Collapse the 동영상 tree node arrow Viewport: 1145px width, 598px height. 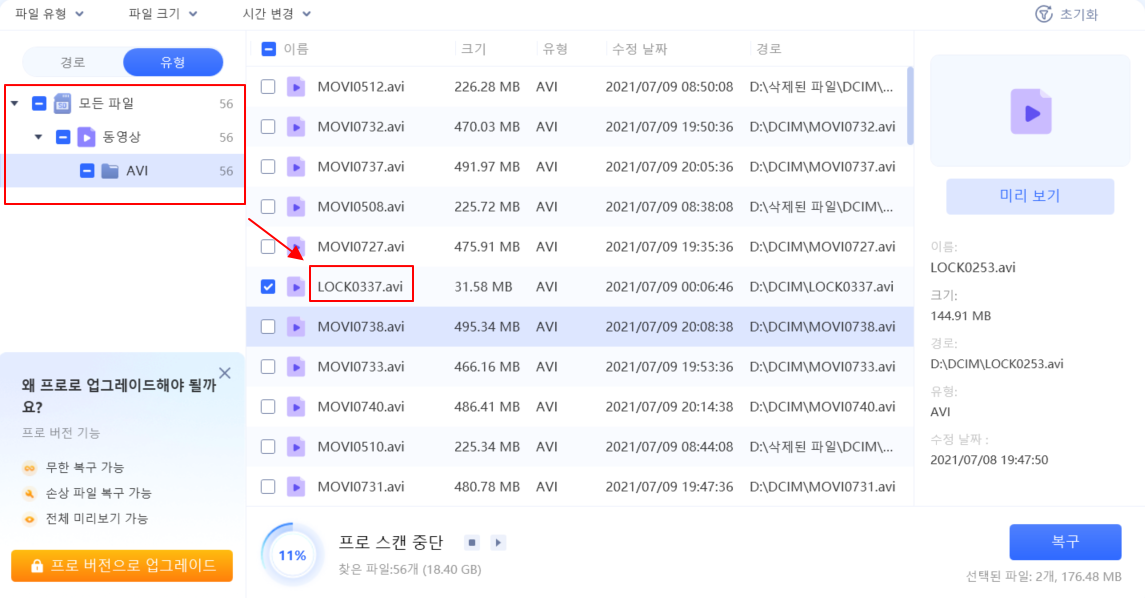(39, 137)
